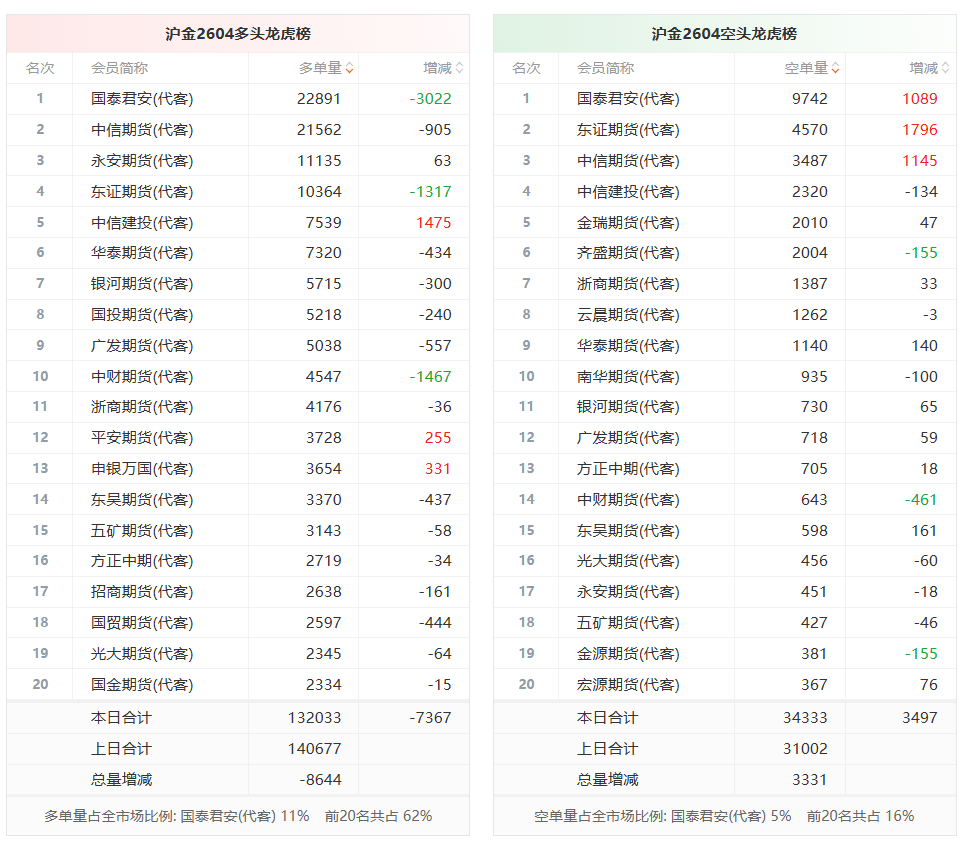Select 国泰君安(代客) in the 多头 table
967x845 pixels.
point(142,99)
